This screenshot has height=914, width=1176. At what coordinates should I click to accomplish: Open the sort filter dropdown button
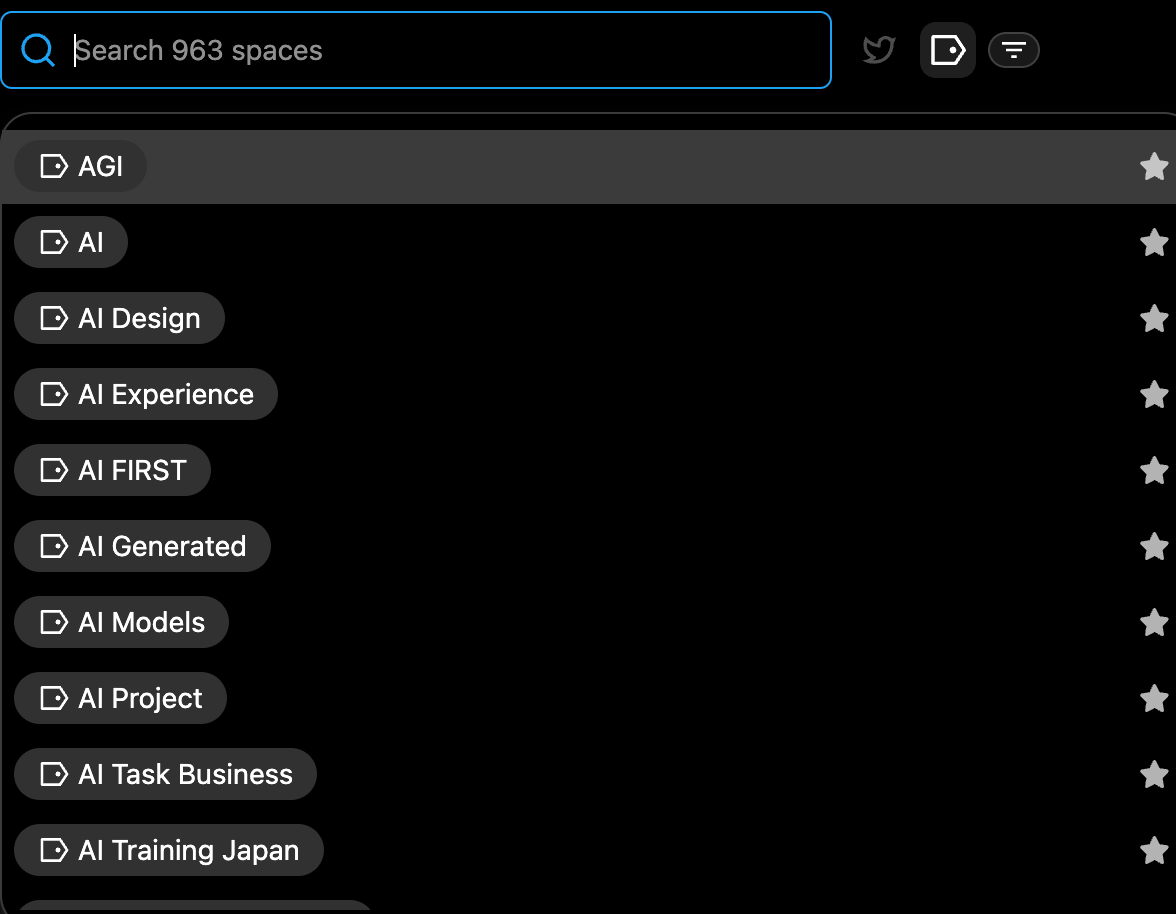tap(1013, 50)
